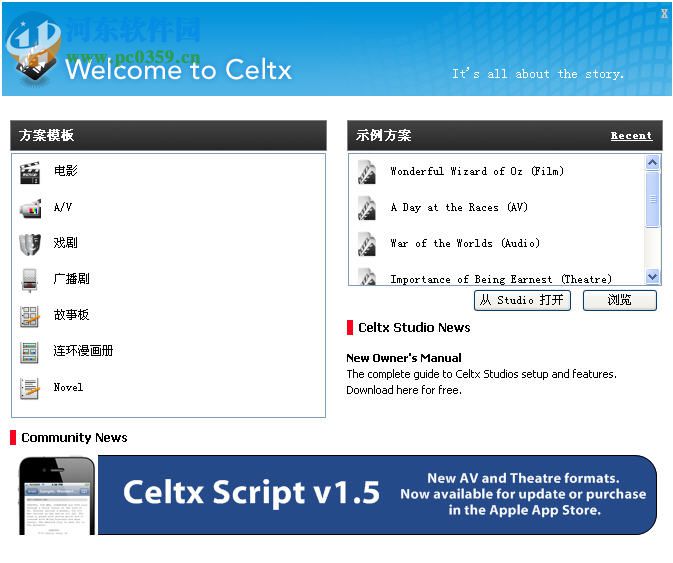Open A Day at the Races (AV) sample
Viewport: 673px width, 563px height.
click(459, 207)
